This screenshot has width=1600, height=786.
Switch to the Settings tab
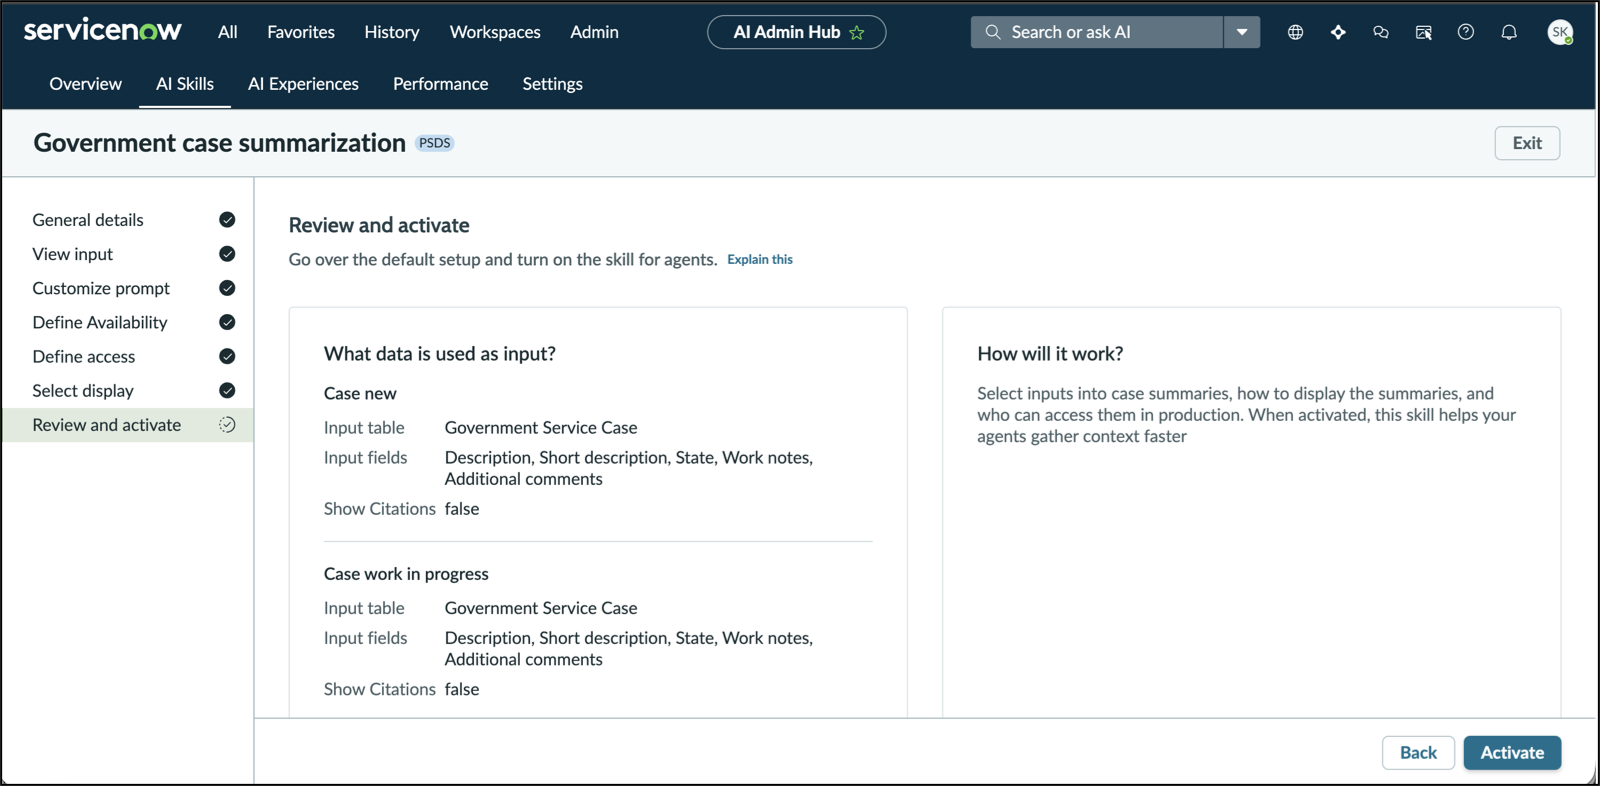coord(552,84)
